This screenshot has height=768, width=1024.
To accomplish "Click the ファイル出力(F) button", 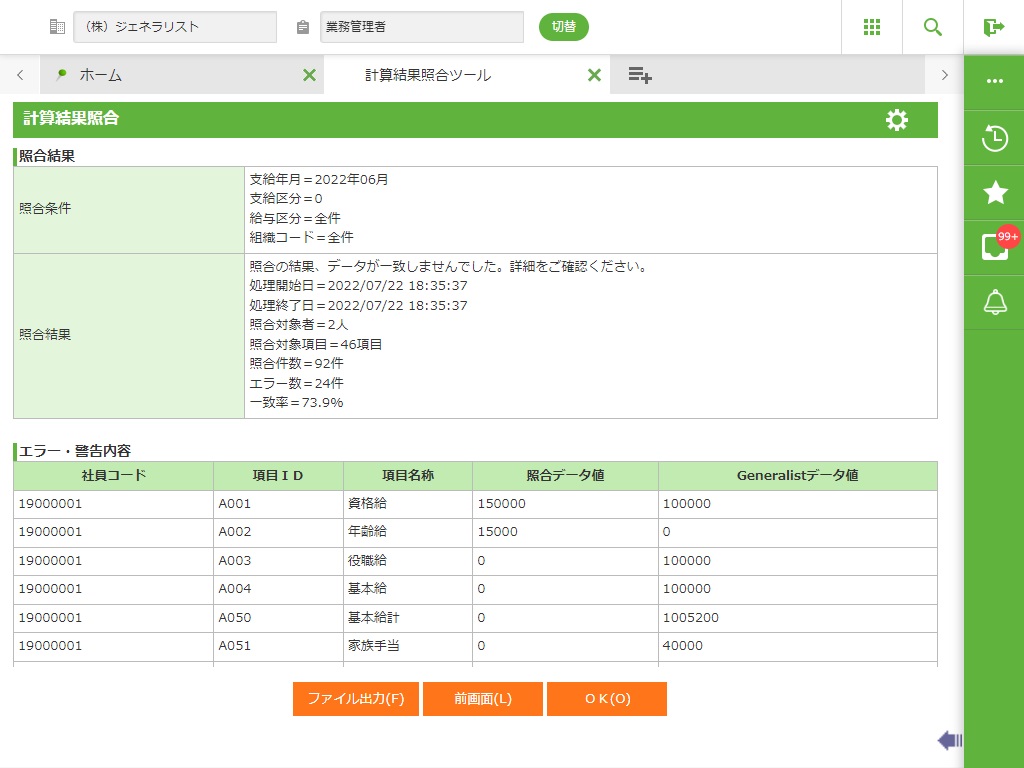I will [x=356, y=699].
